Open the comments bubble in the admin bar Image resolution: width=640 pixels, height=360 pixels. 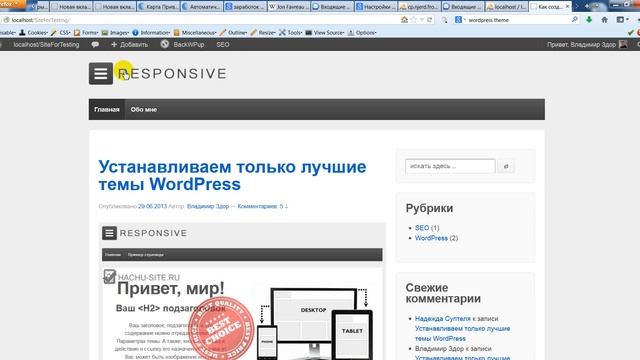[x=95, y=44]
